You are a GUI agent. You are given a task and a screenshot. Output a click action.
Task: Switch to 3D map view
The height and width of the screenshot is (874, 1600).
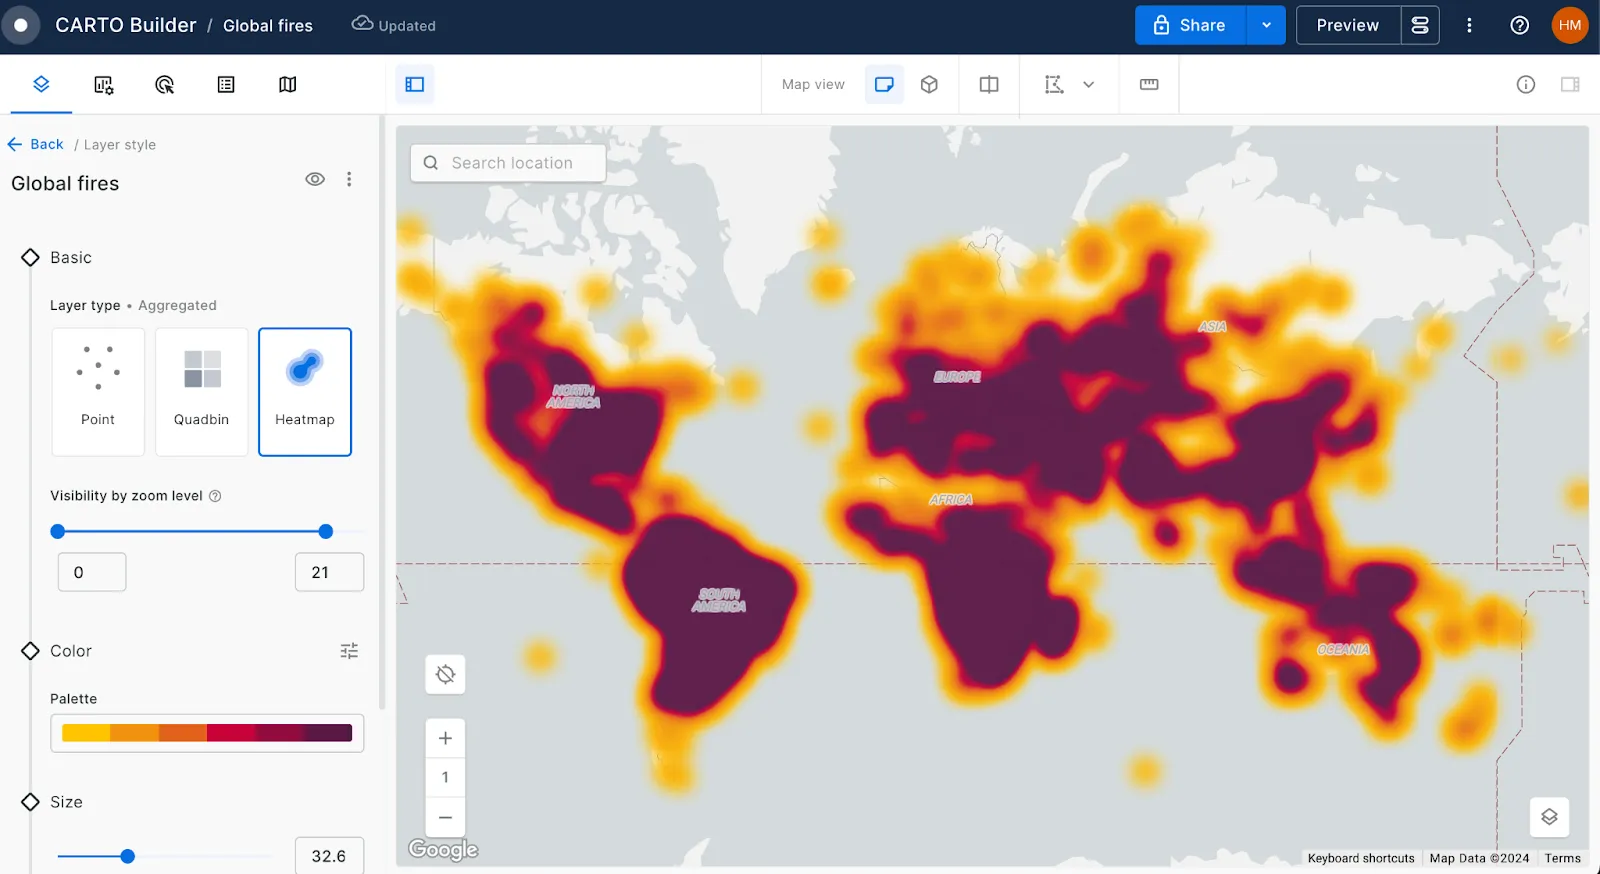click(x=929, y=85)
